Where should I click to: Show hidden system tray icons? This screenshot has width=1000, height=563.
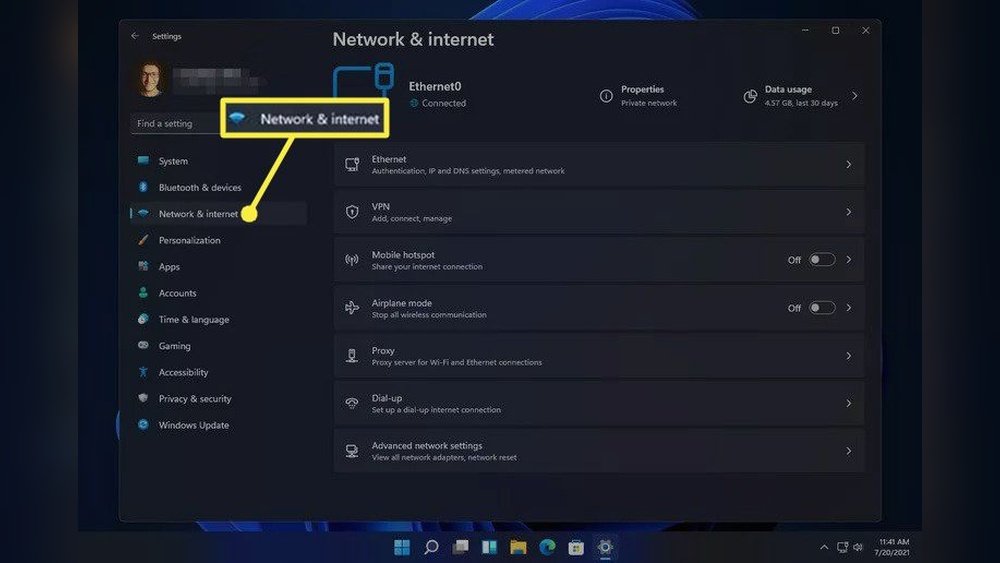824,547
